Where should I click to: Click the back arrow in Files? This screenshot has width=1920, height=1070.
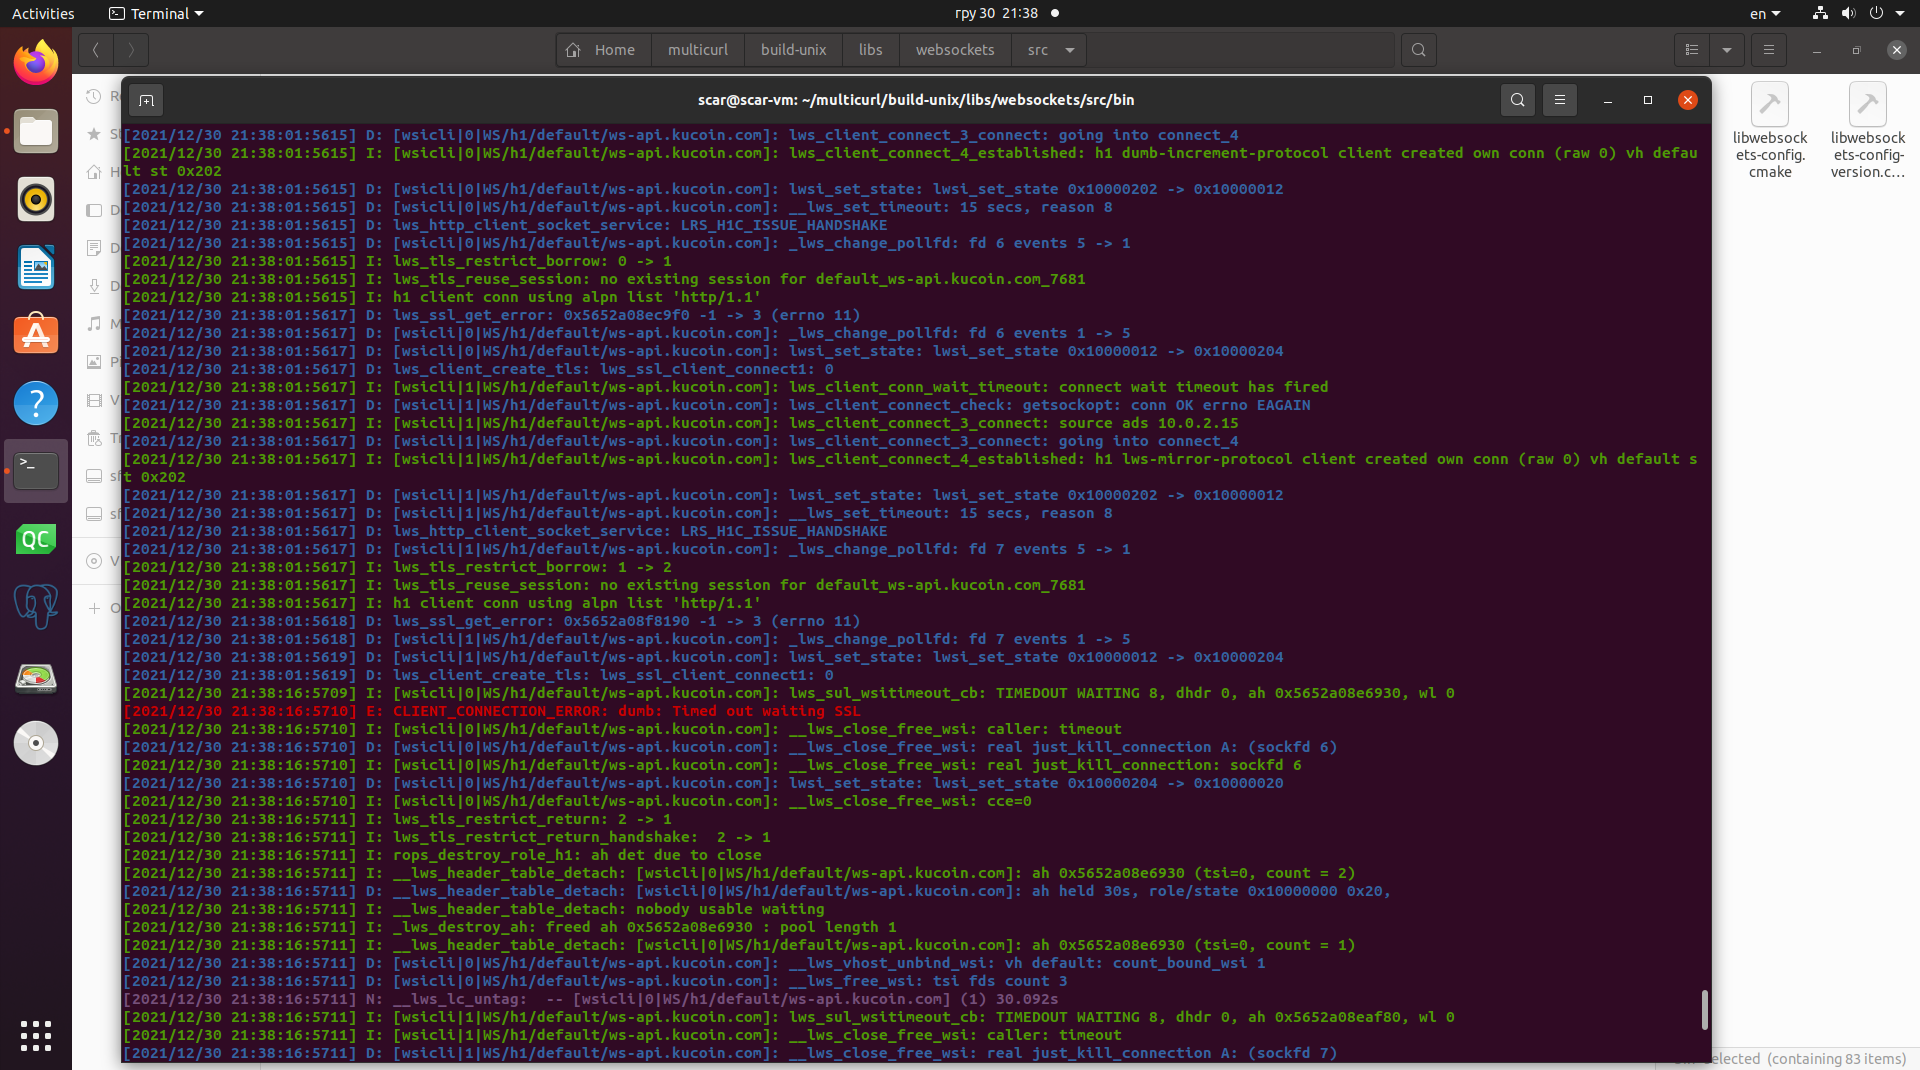click(95, 49)
